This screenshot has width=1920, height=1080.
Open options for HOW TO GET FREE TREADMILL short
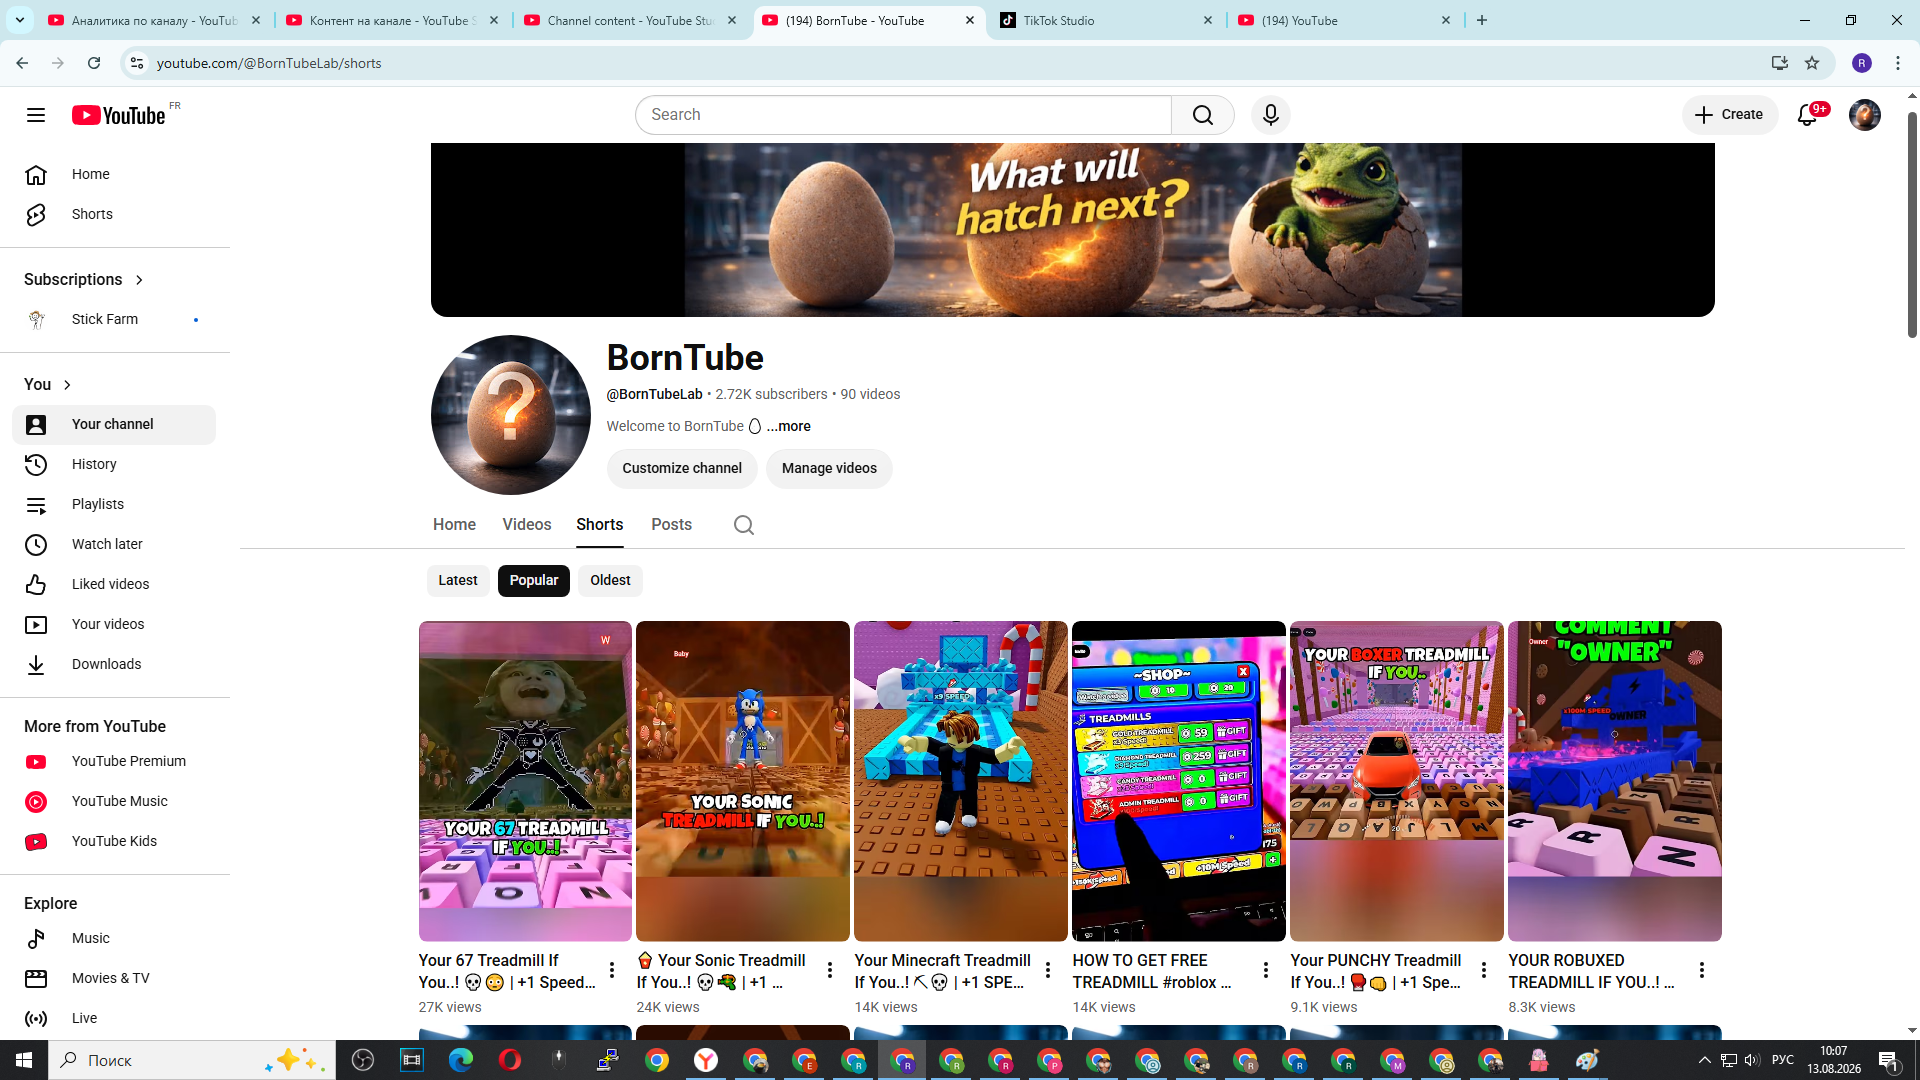pyautogui.click(x=1266, y=970)
